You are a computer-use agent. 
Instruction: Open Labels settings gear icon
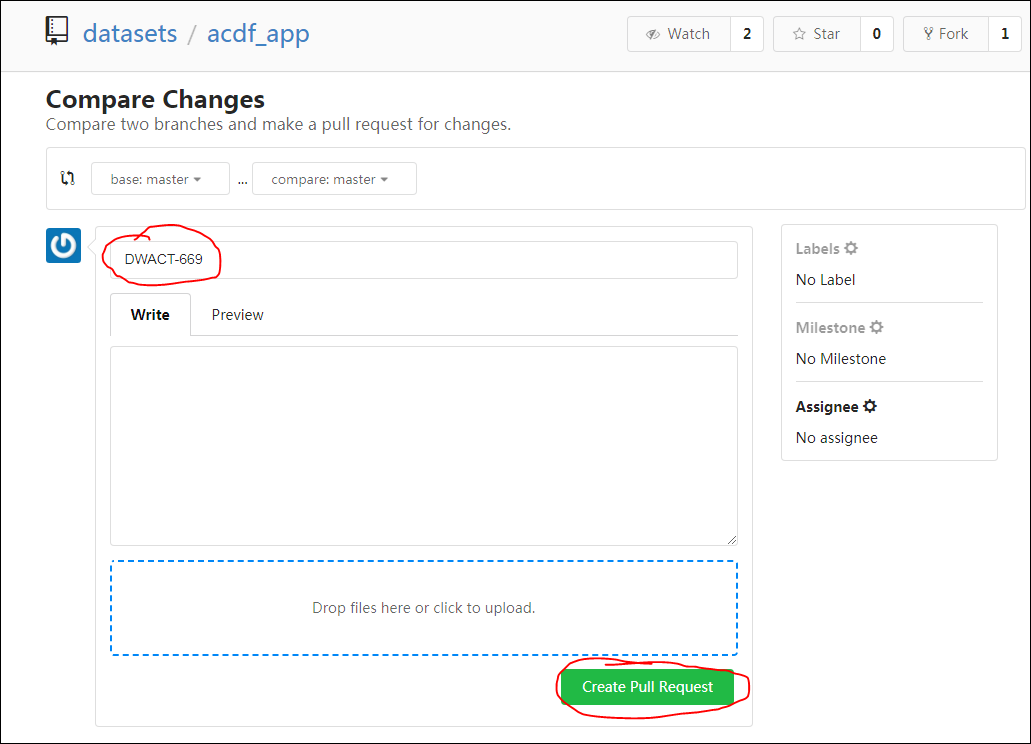click(x=851, y=248)
